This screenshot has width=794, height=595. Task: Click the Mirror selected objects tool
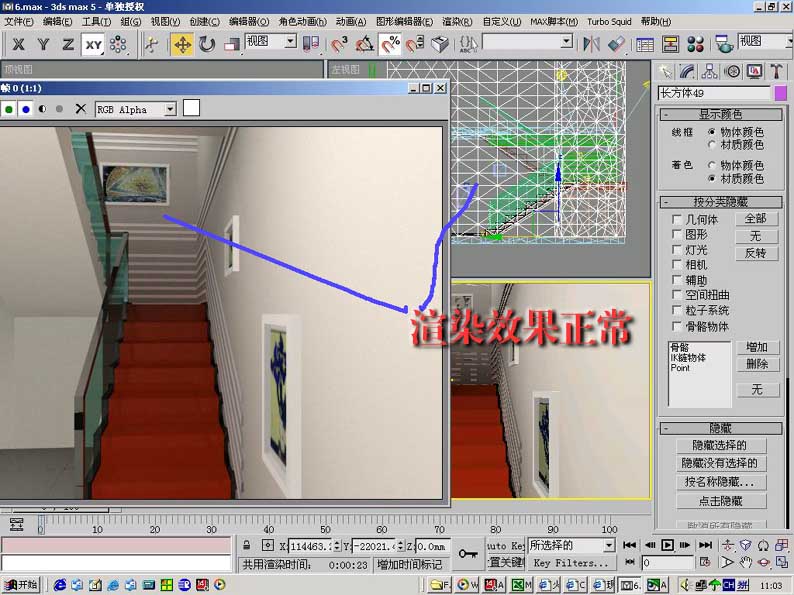(591, 45)
